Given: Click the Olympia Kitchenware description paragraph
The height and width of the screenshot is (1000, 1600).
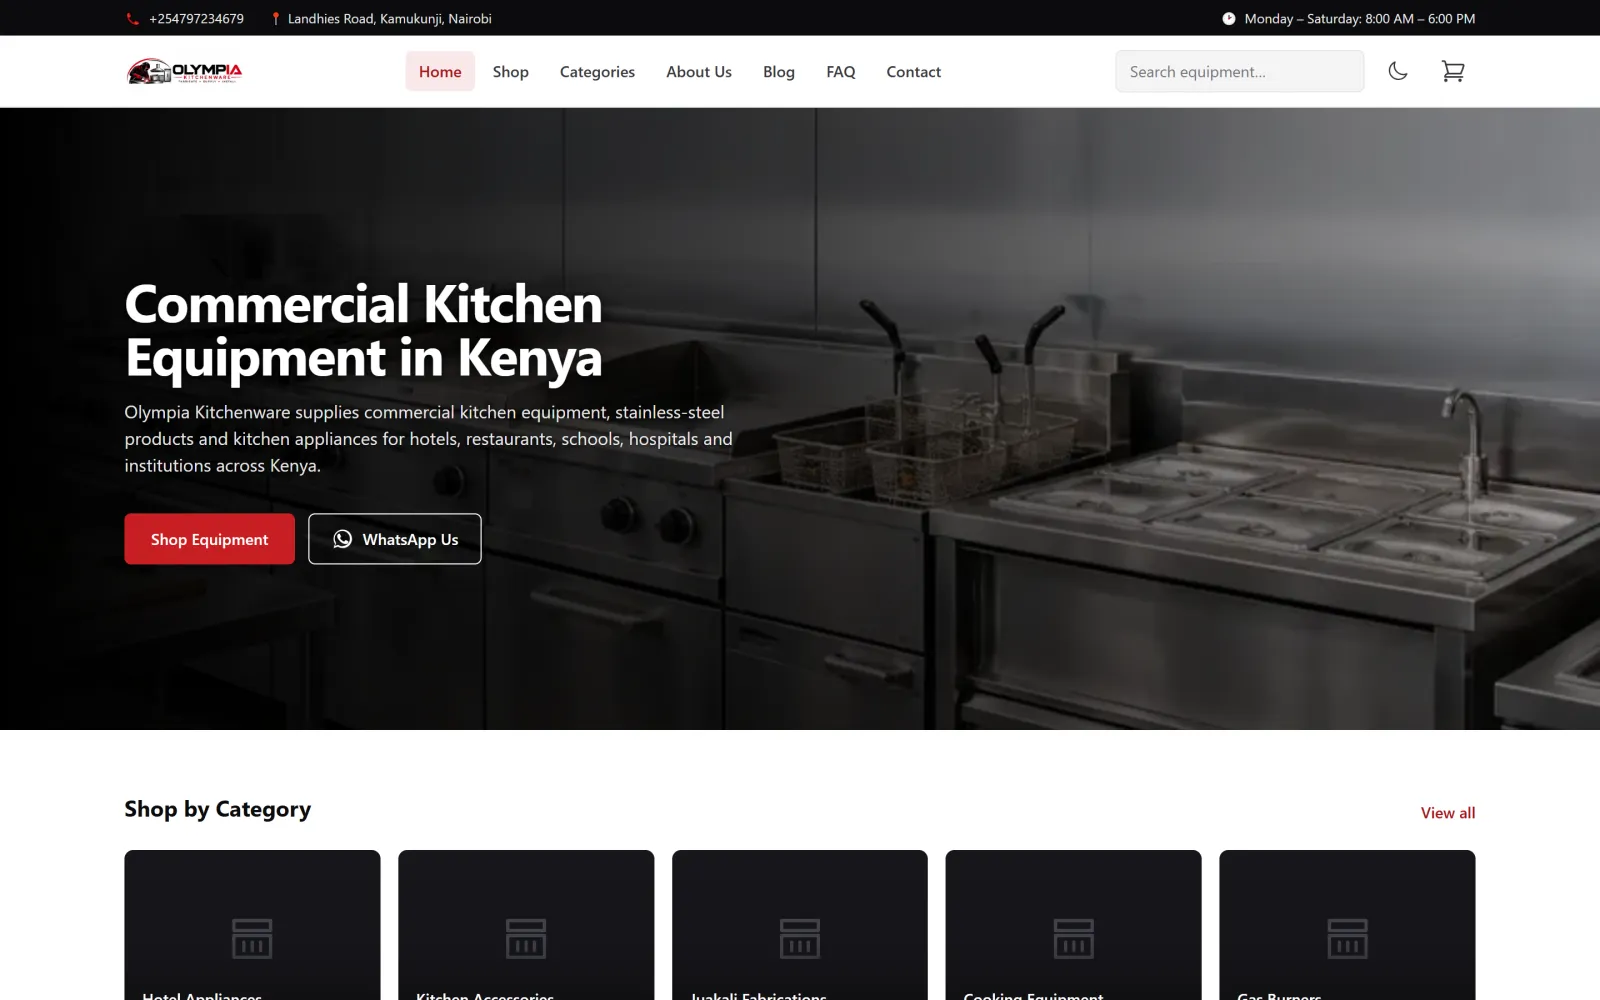Looking at the screenshot, I should 428,439.
